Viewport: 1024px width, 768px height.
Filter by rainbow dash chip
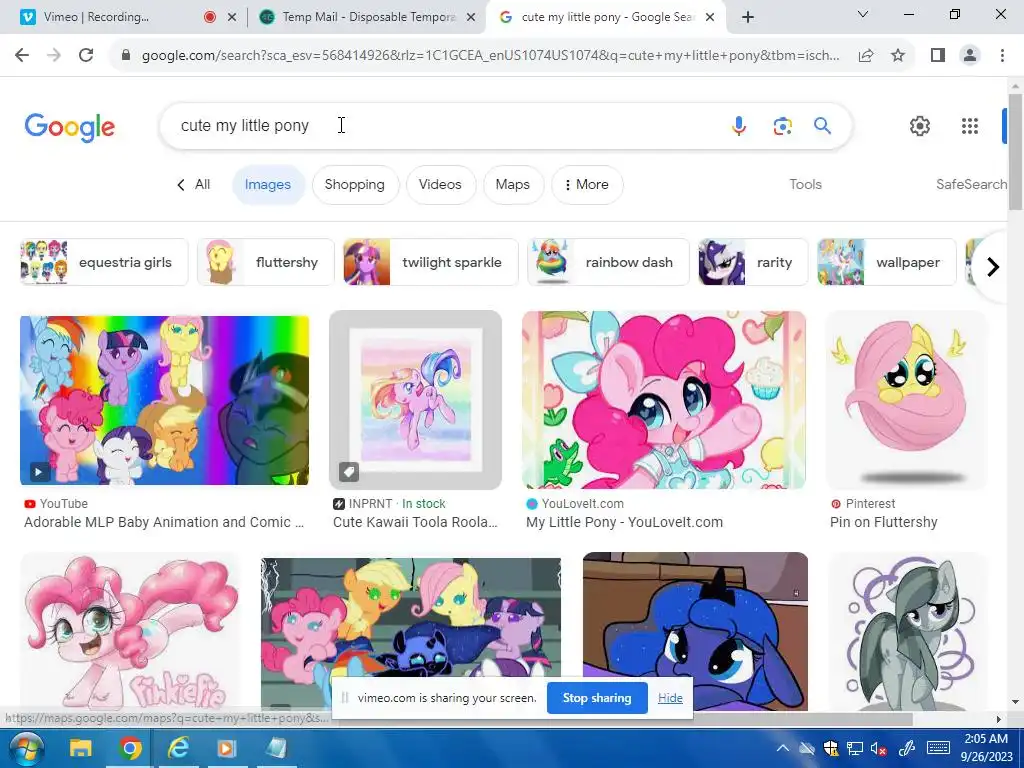609,263
